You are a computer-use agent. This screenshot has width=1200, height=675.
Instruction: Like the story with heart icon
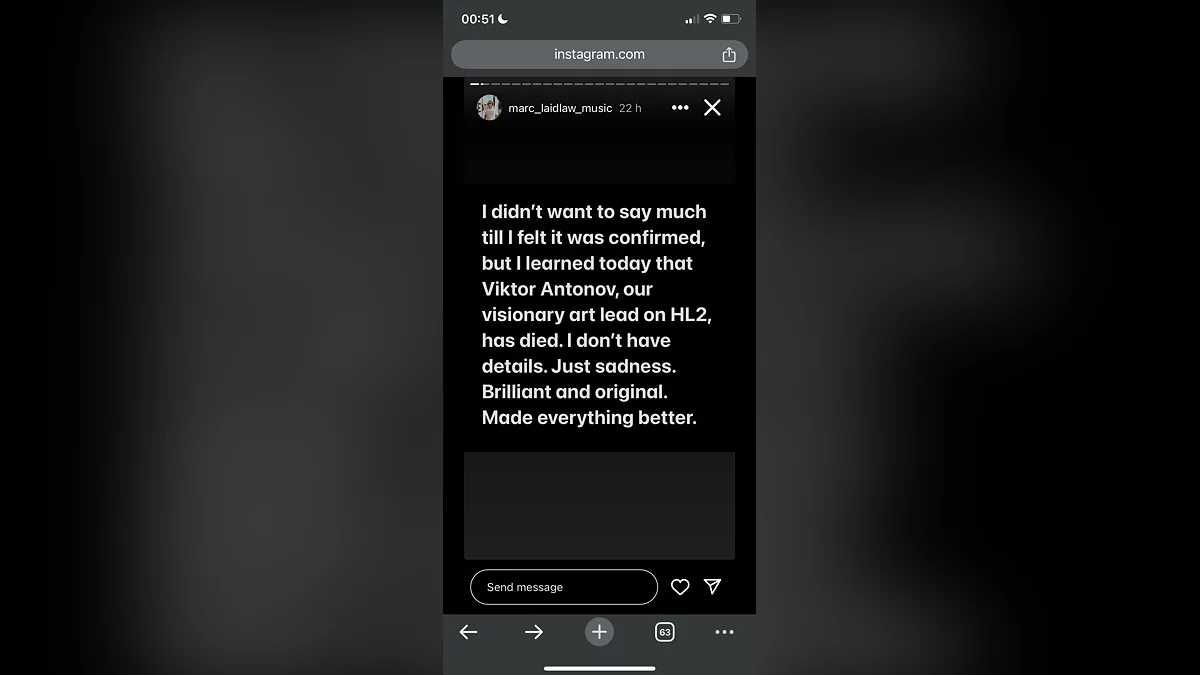tap(680, 587)
